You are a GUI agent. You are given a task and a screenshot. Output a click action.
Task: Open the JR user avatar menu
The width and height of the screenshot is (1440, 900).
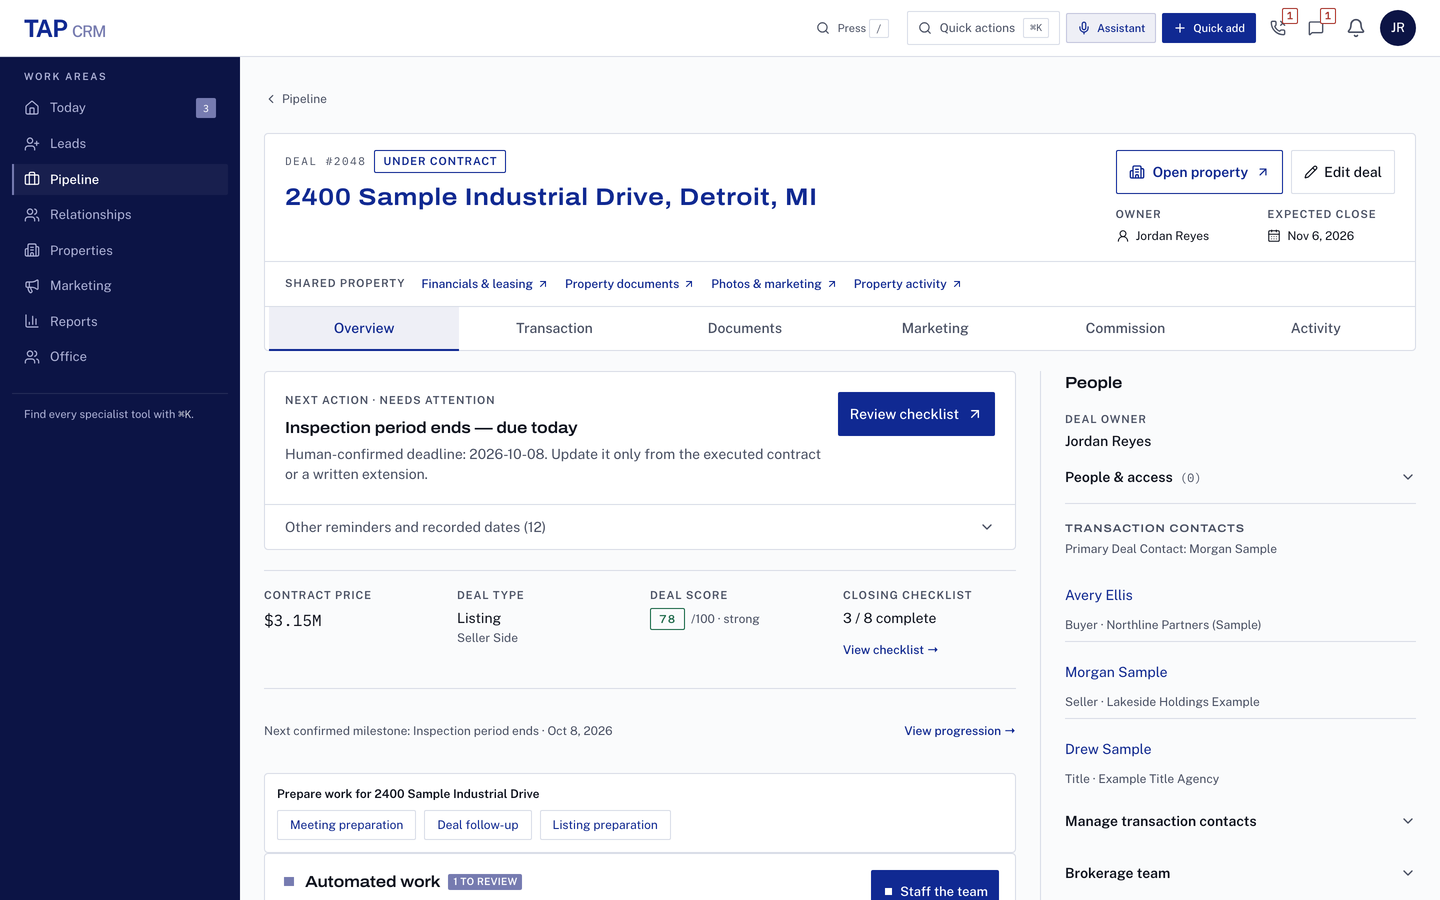tap(1398, 28)
